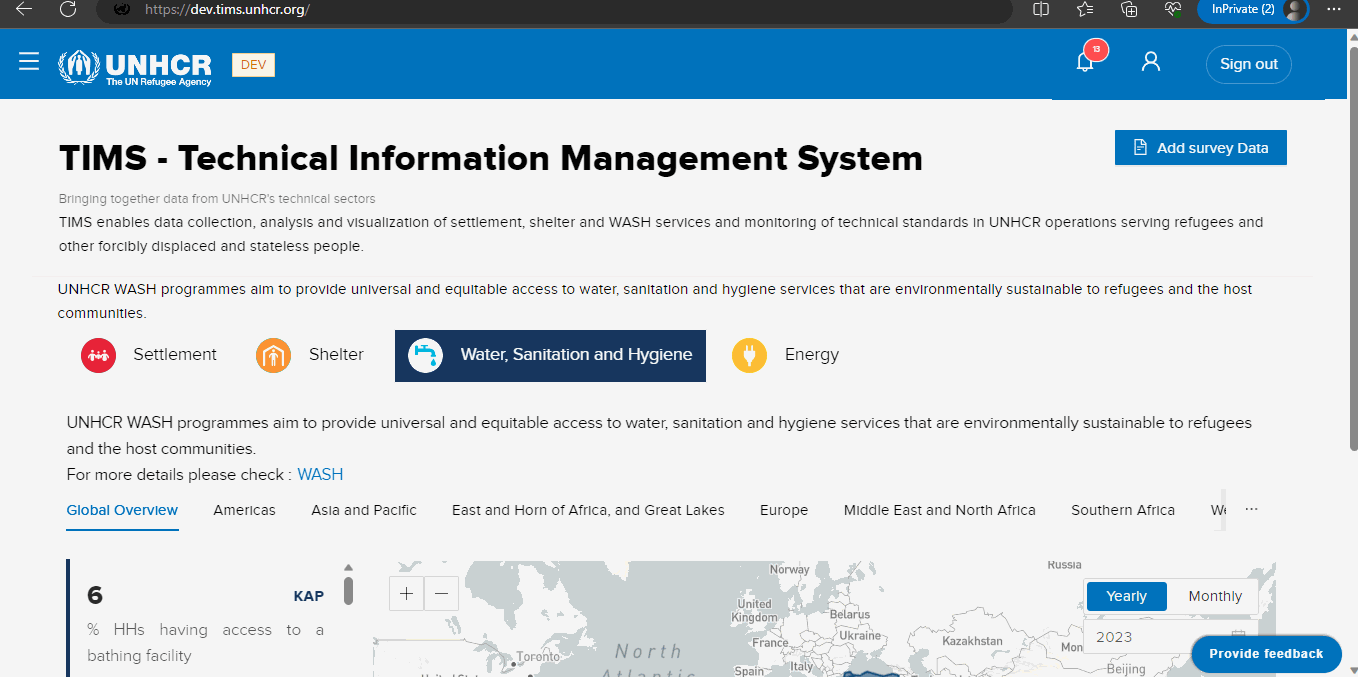Open the user profile icon
This screenshot has height=677, width=1358.
(x=1151, y=62)
